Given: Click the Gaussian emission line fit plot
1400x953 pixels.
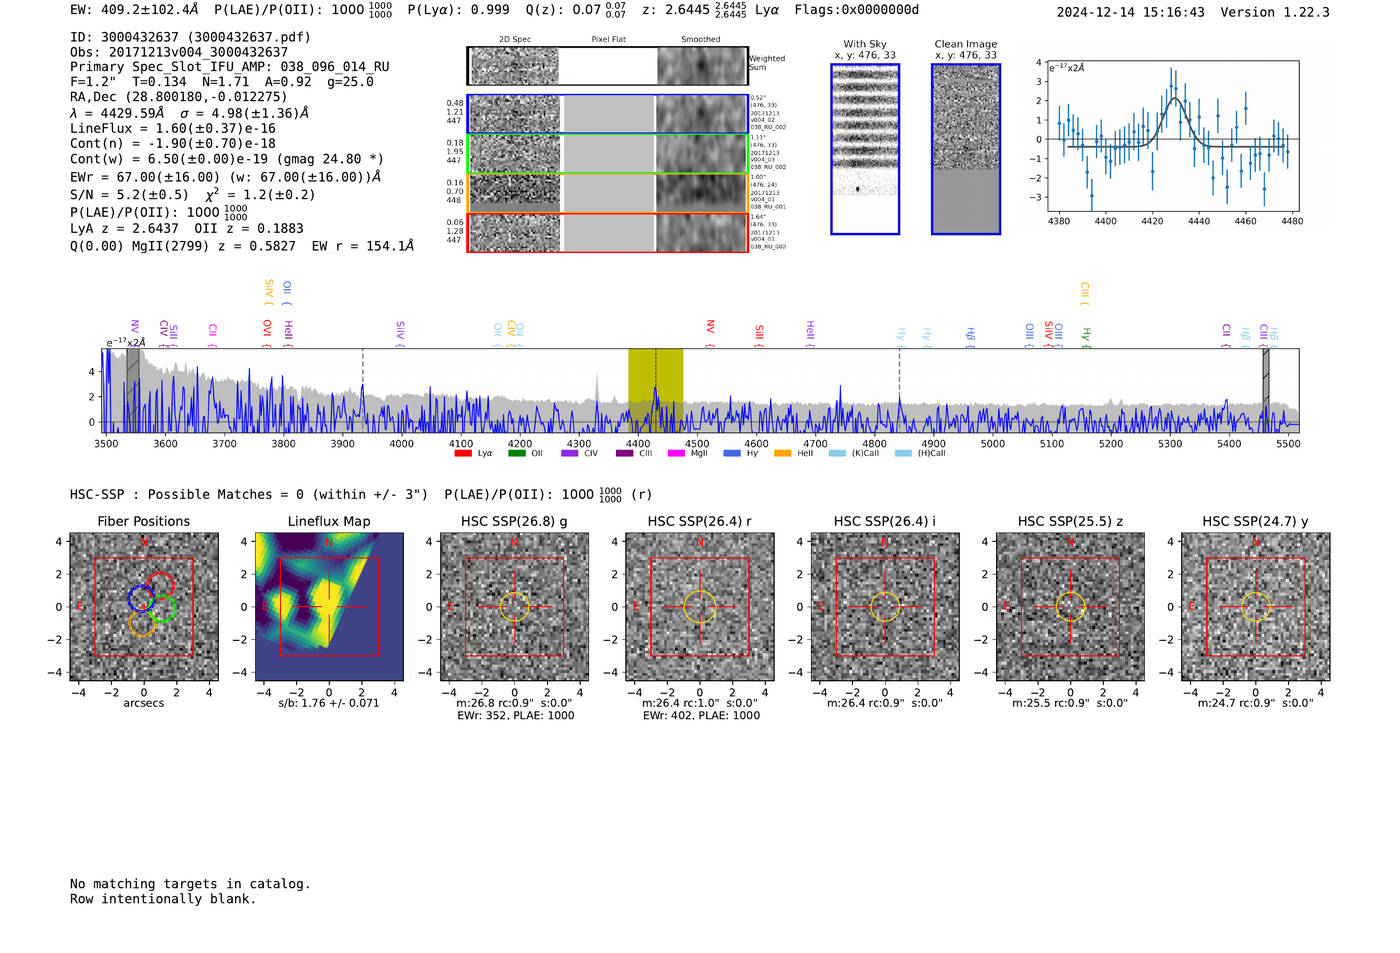Looking at the screenshot, I should [x=1173, y=137].
